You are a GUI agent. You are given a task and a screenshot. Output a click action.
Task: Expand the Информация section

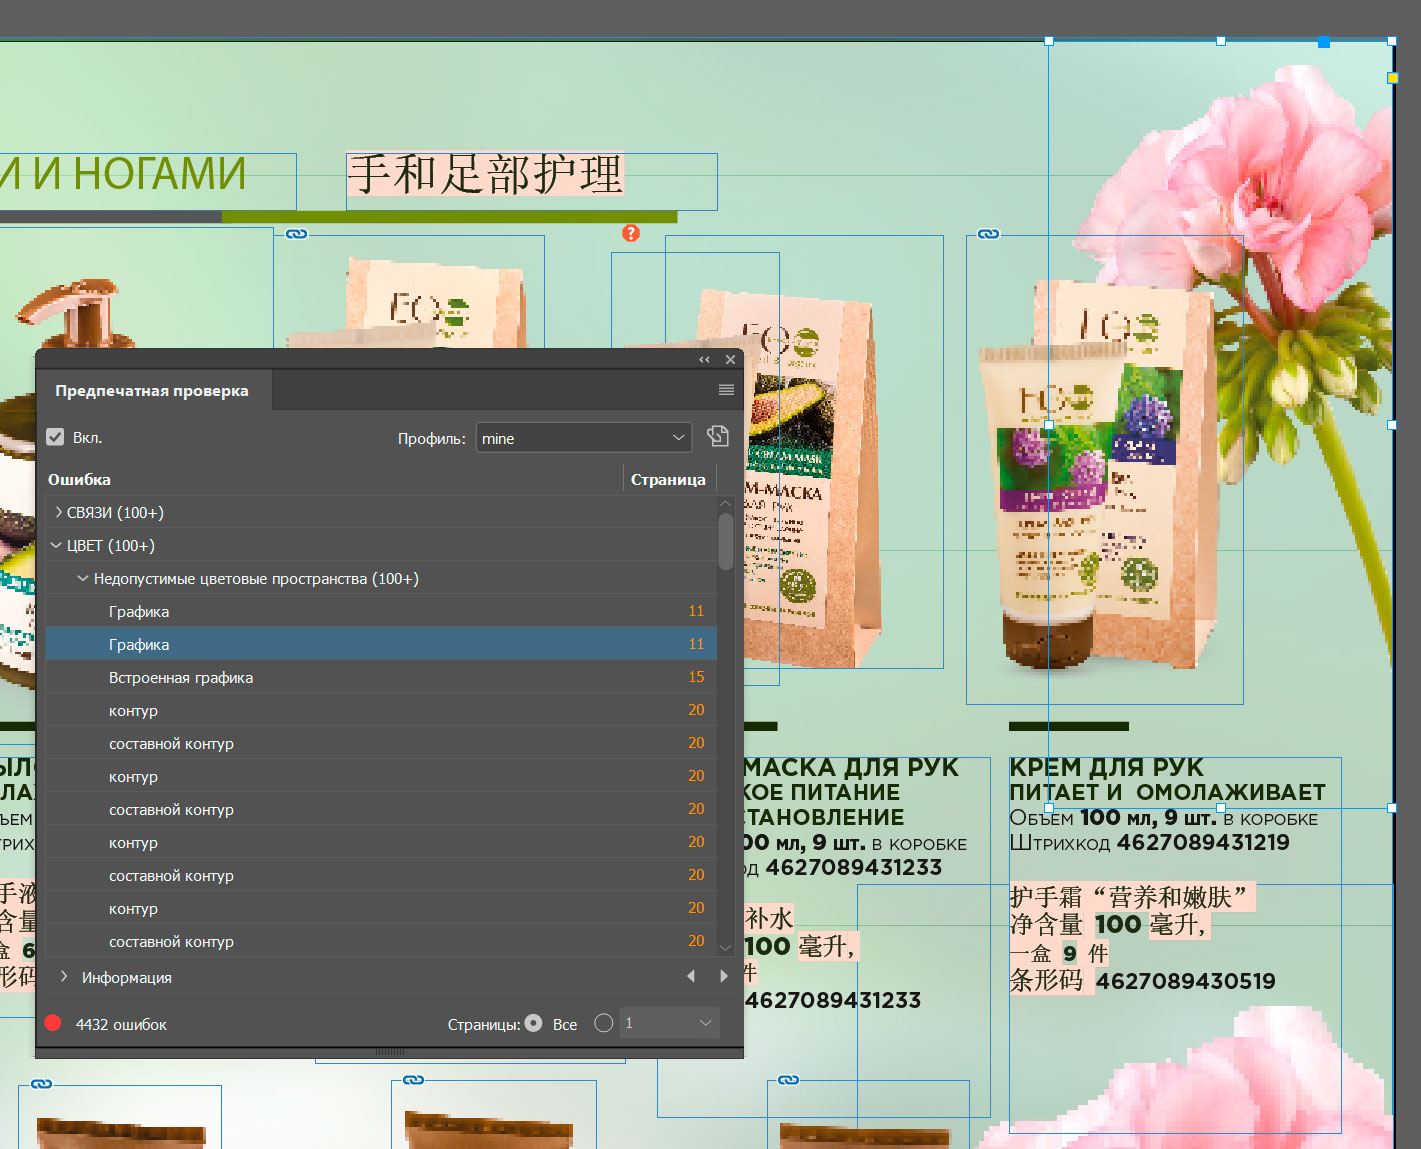click(64, 976)
